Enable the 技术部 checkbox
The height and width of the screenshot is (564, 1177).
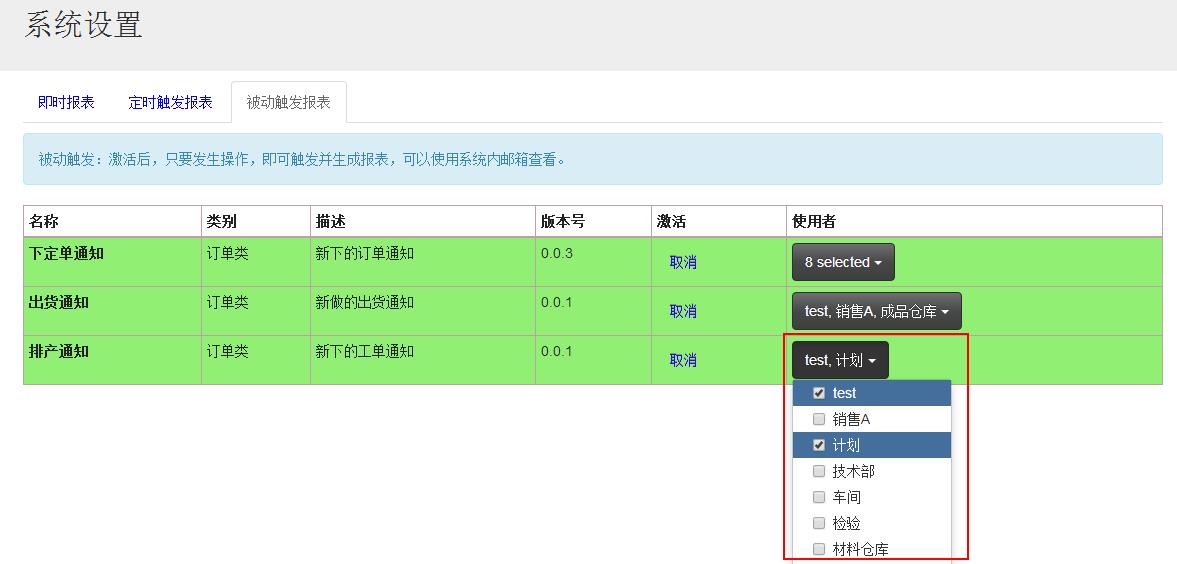point(819,471)
